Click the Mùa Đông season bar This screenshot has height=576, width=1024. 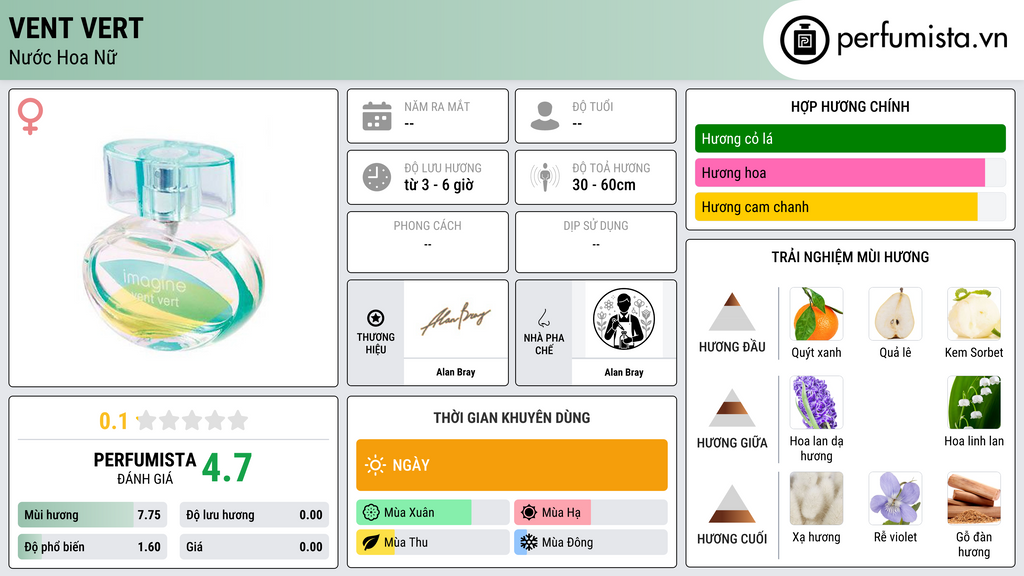coord(590,543)
